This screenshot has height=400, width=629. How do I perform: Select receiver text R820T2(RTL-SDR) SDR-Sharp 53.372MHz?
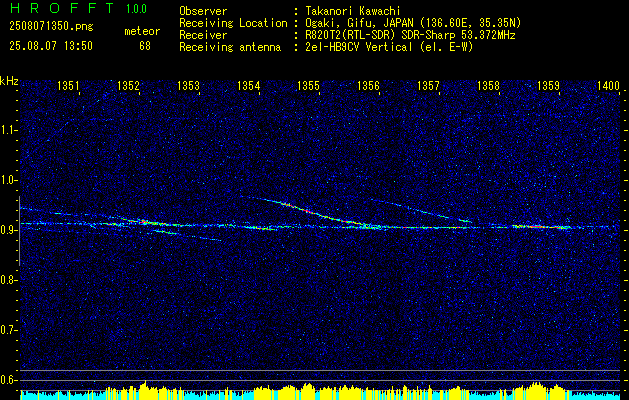click(410, 35)
